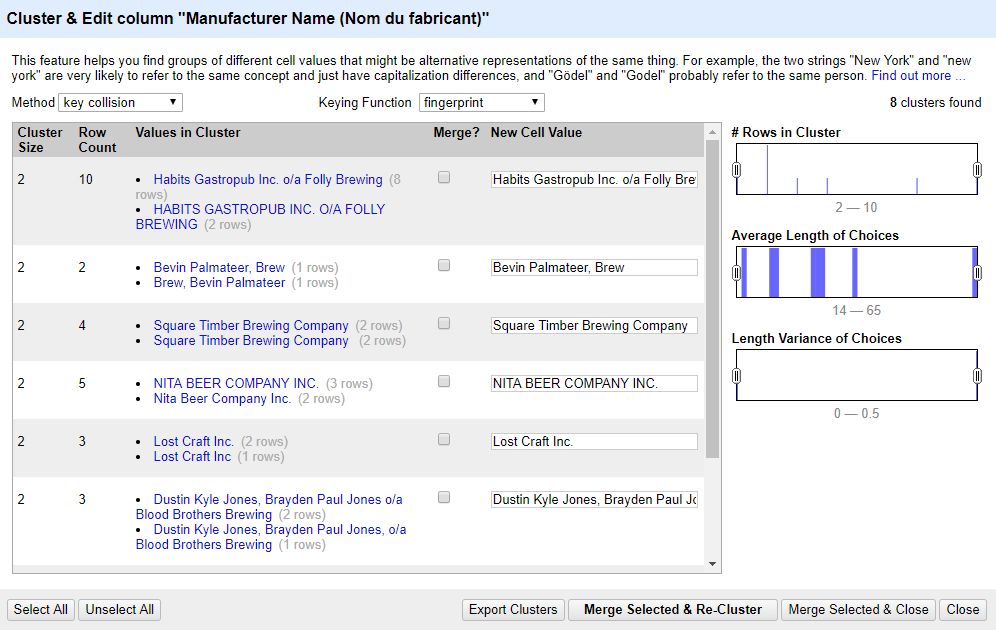This screenshot has height=630, width=996.
Task: Click New Cell Value field for Square Timber
Action: point(594,326)
